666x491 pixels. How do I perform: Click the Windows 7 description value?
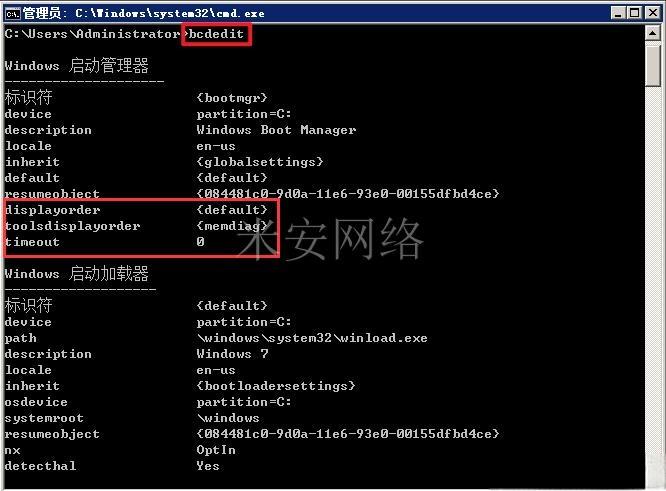coord(232,354)
